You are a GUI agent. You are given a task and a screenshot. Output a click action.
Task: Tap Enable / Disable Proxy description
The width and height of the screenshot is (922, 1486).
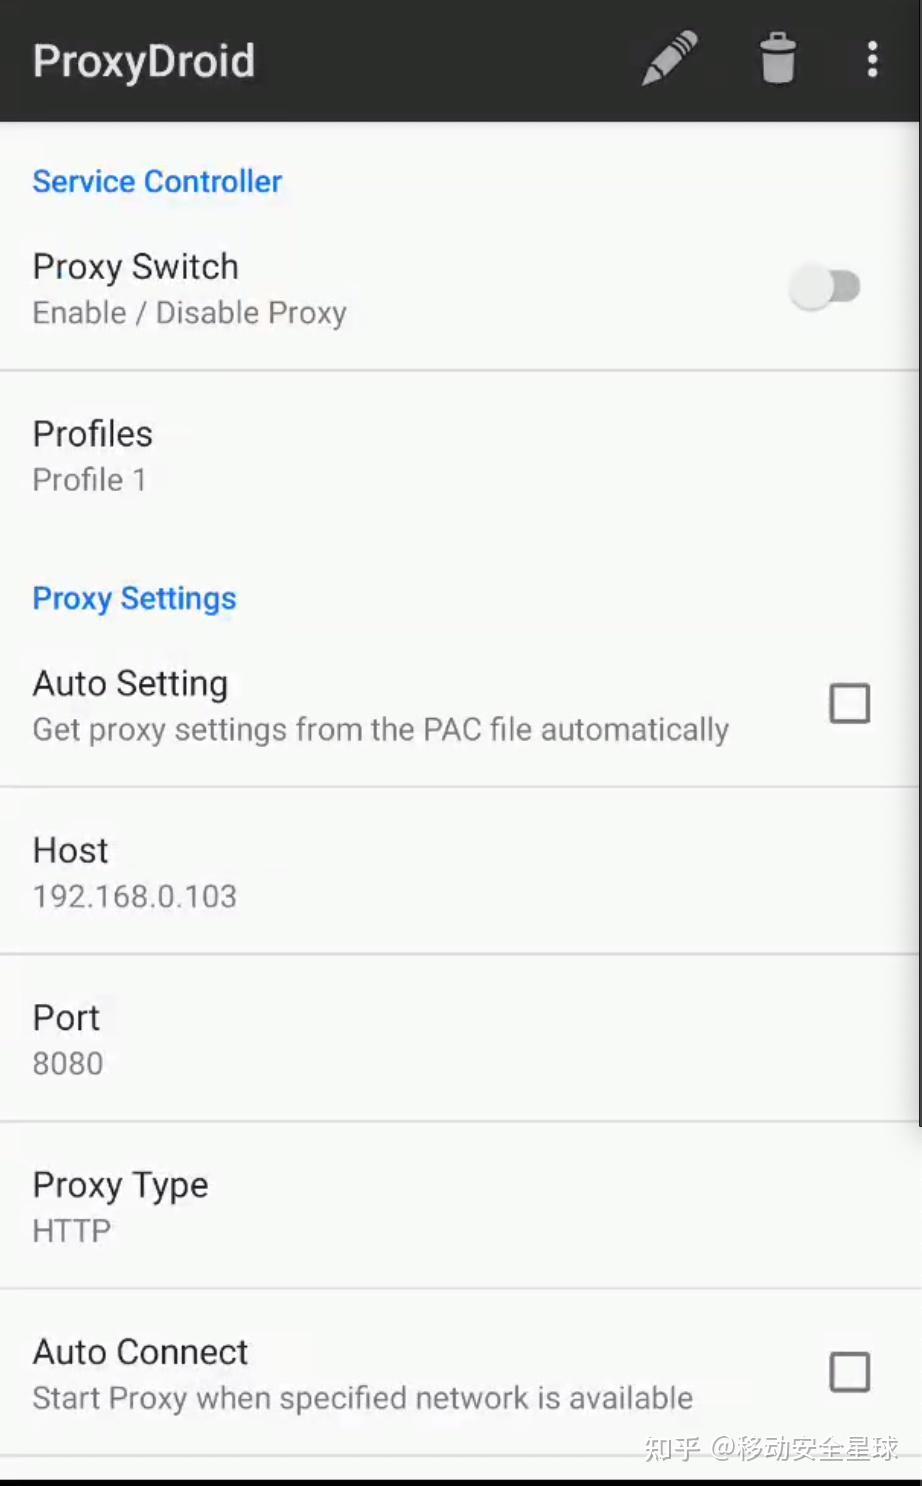190,313
